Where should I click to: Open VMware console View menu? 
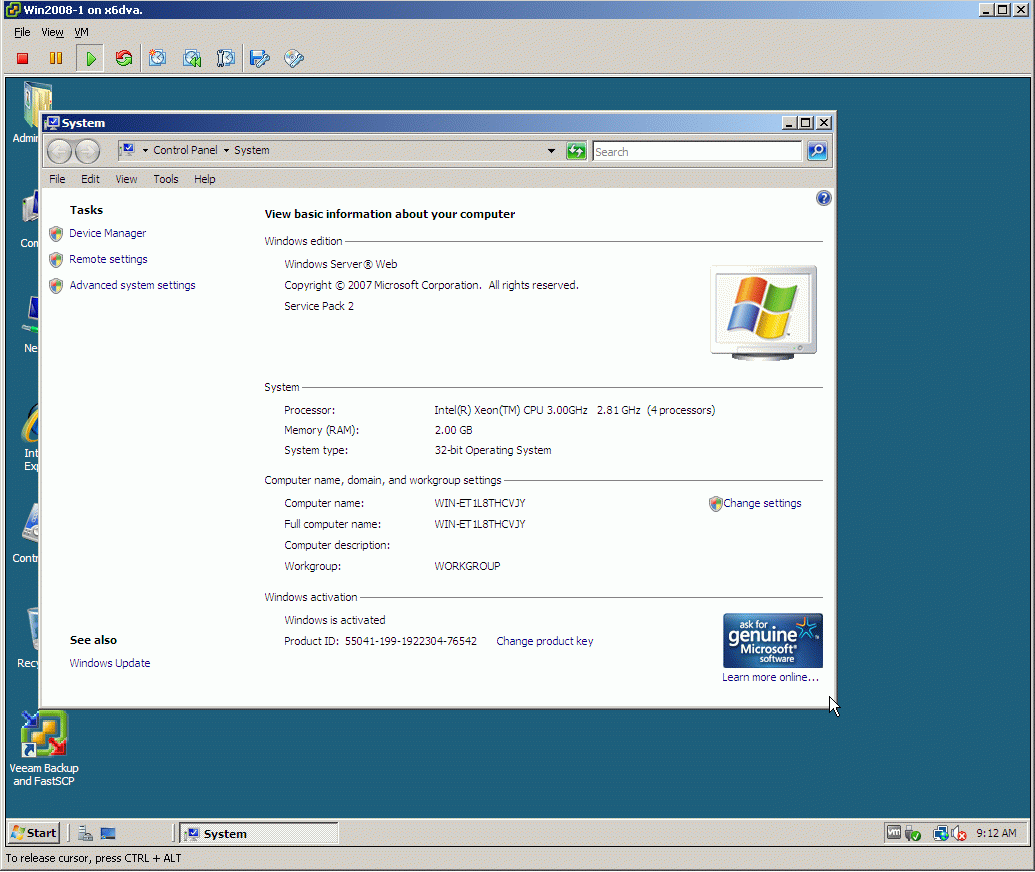point(52,32)
